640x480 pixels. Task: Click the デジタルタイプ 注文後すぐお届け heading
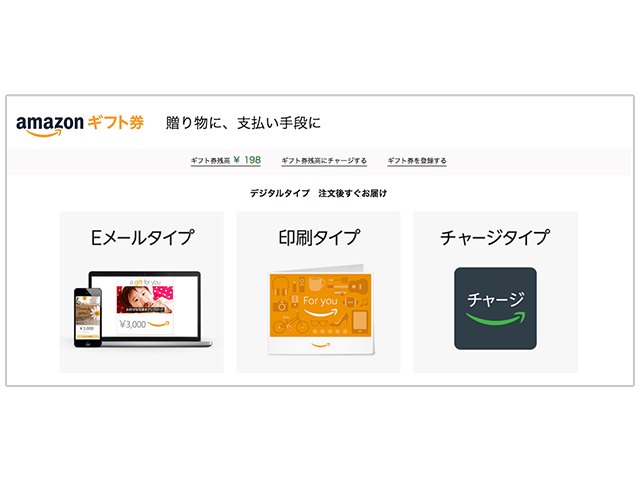318,193
